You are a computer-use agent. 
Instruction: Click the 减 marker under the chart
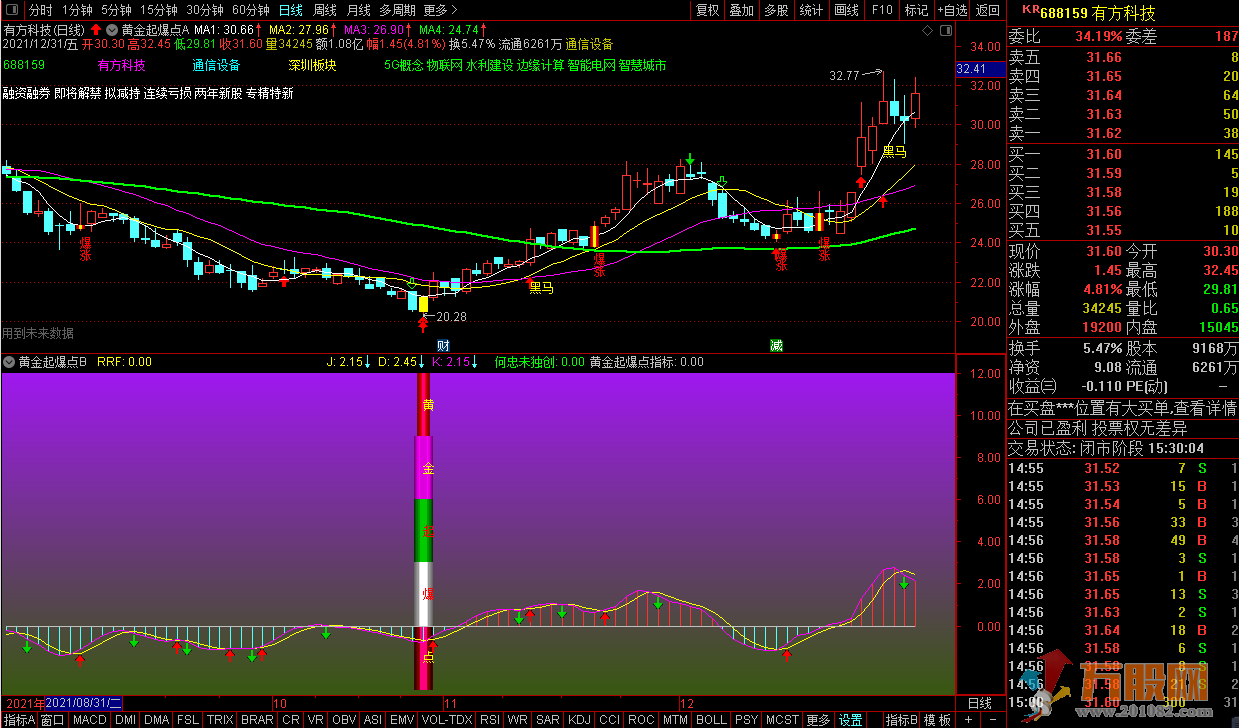point(776,346)
